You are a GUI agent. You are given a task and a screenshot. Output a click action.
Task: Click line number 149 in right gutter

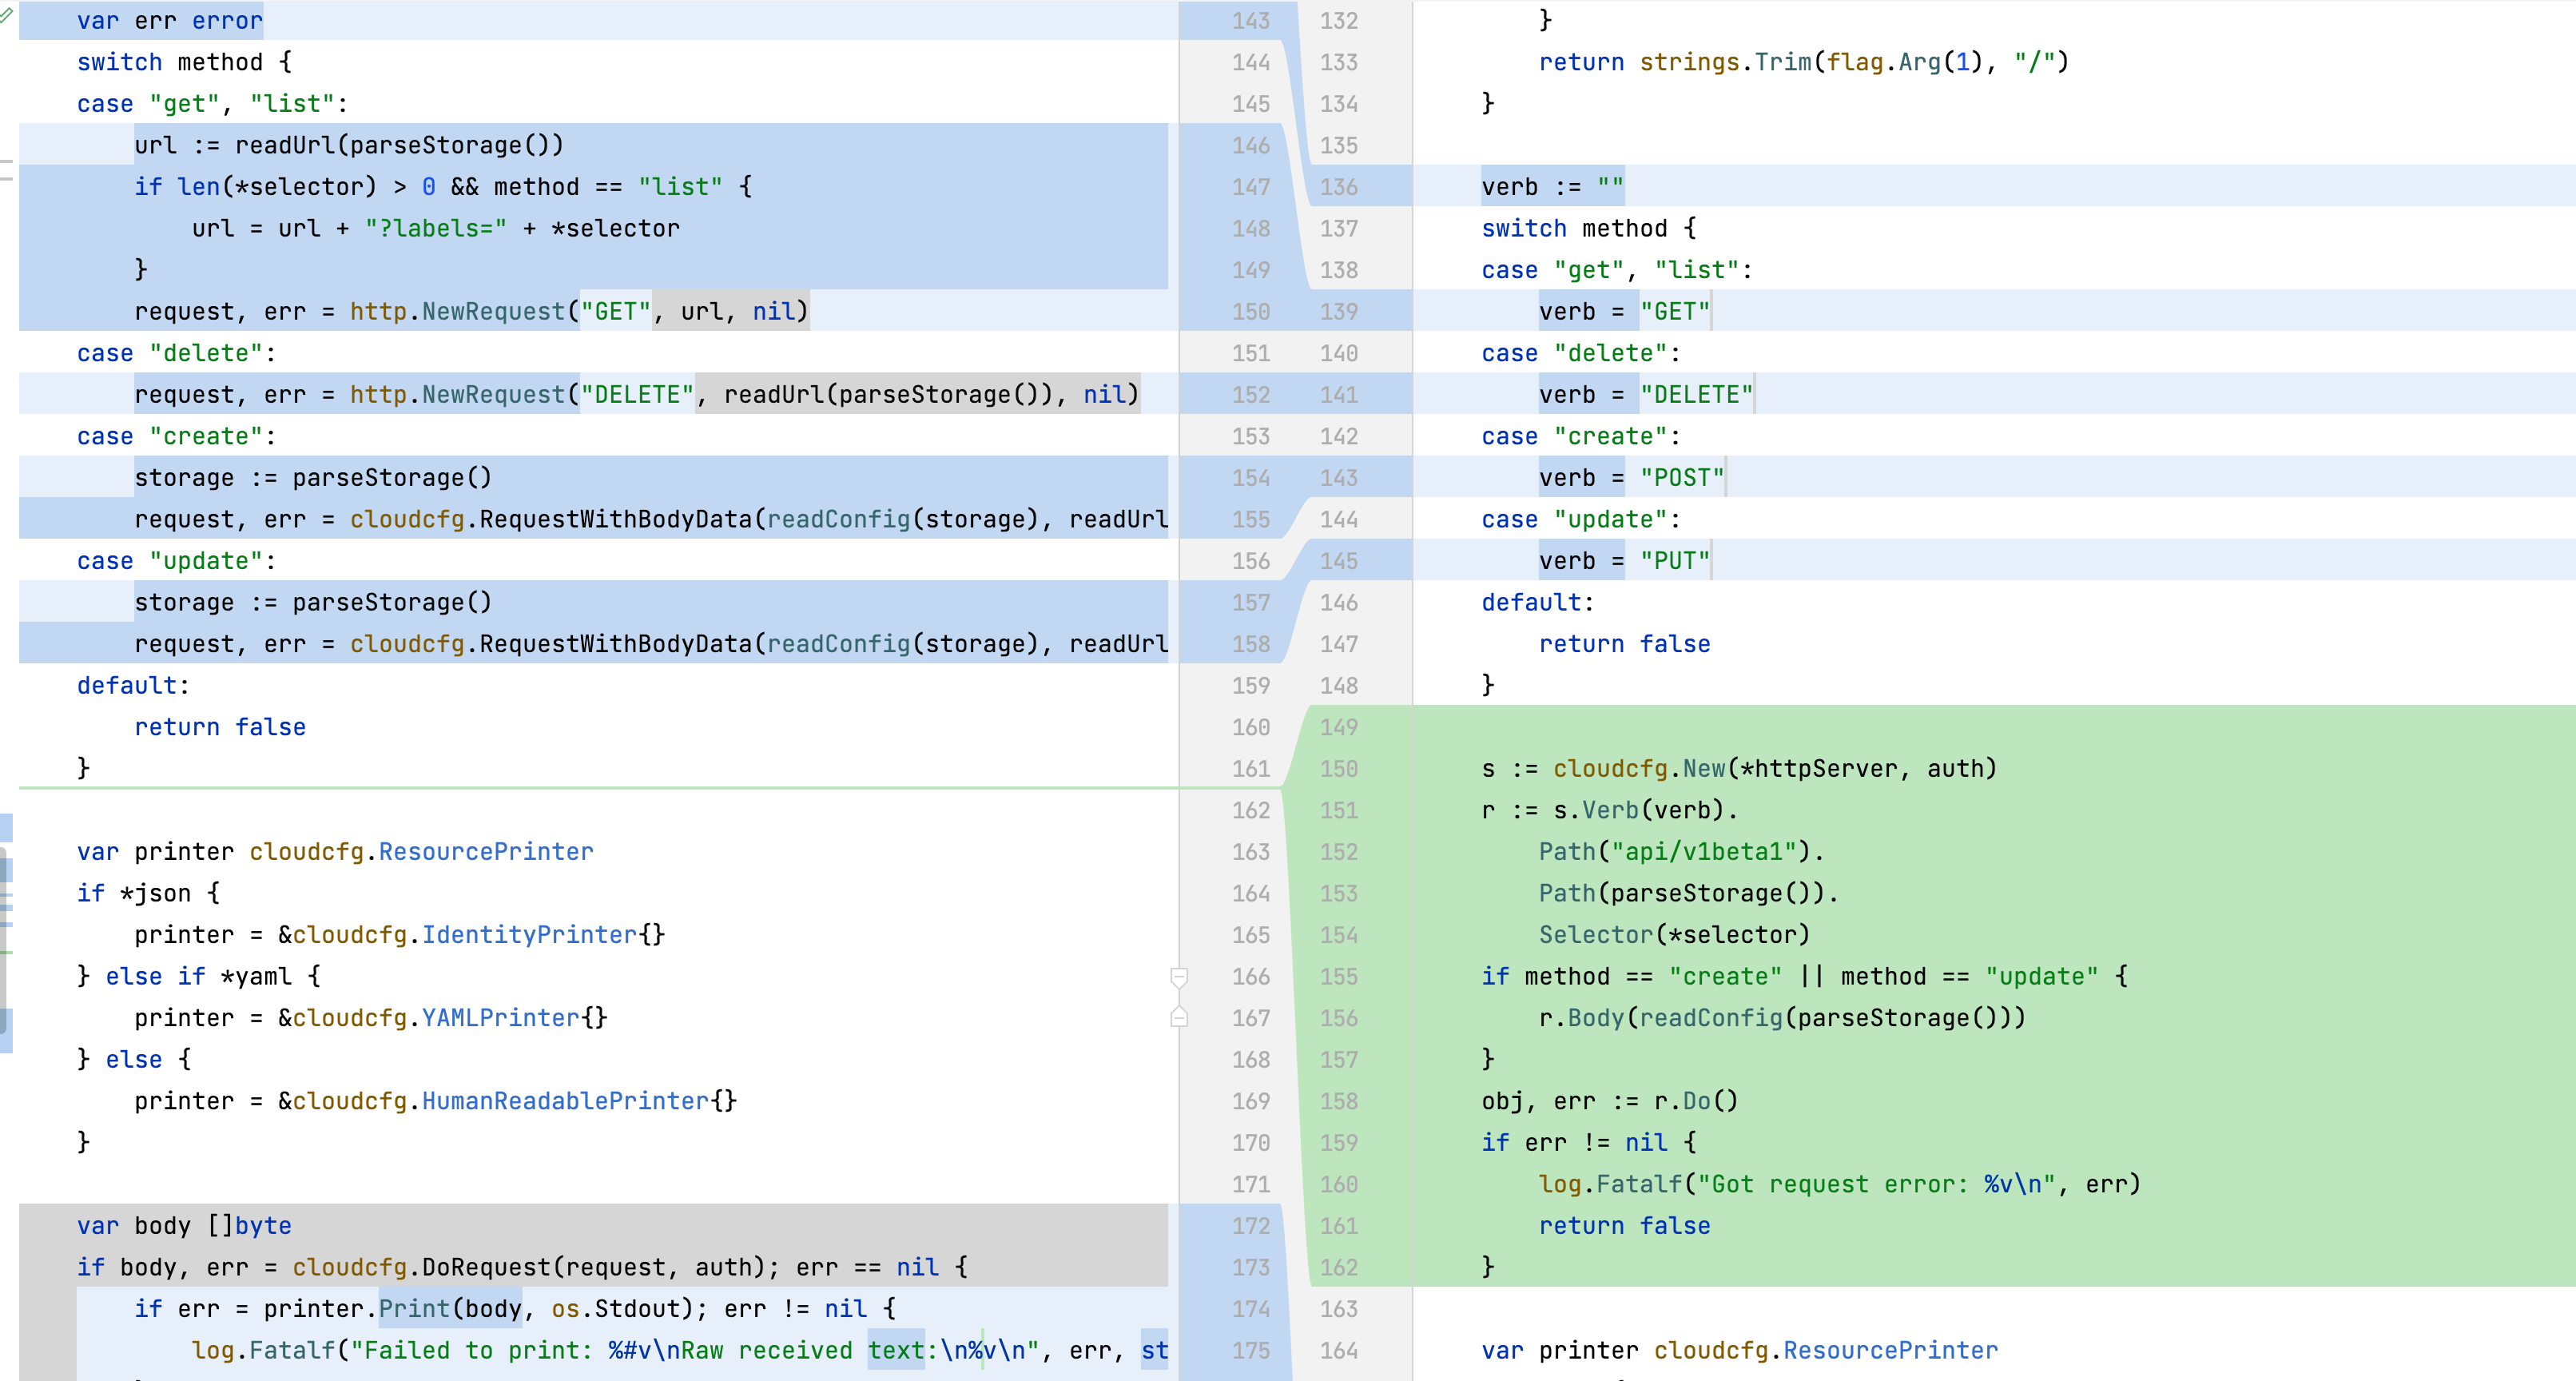pos(1338,727)
